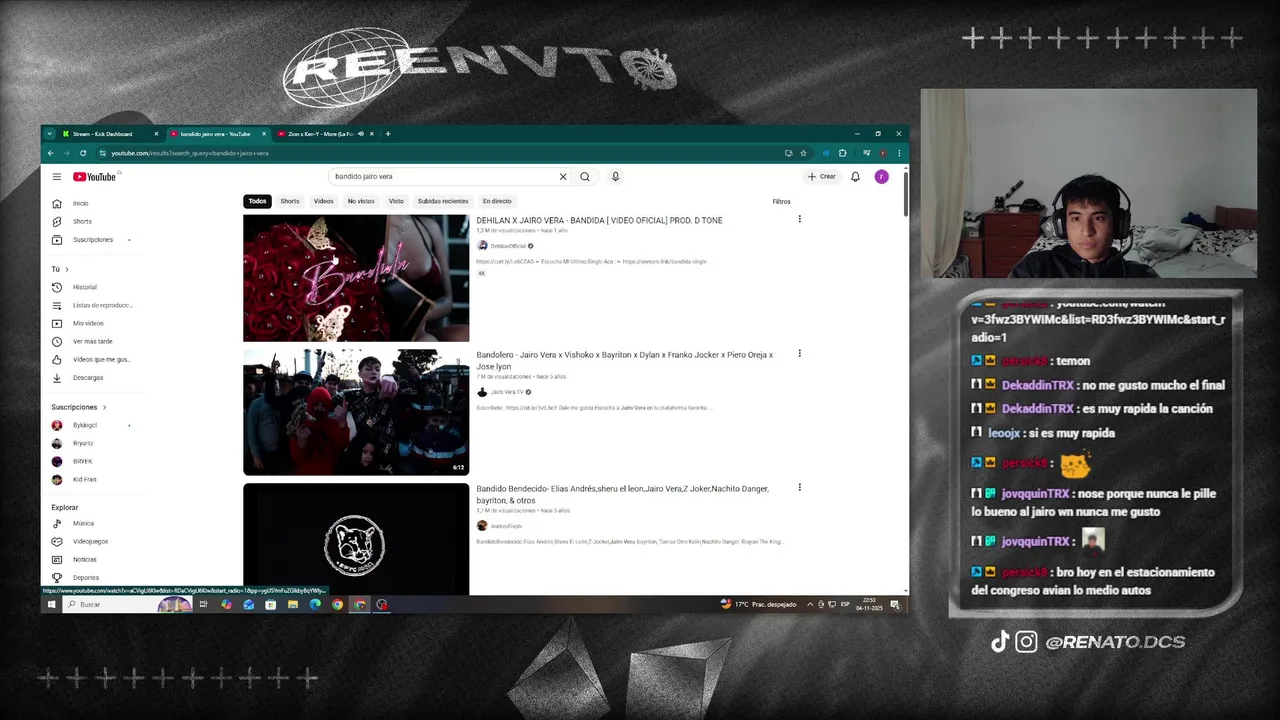Viewport: 1280px width, 720px height.
Task: Expand the Suscripciones section chevron
Action: click(x=104, y=407)
